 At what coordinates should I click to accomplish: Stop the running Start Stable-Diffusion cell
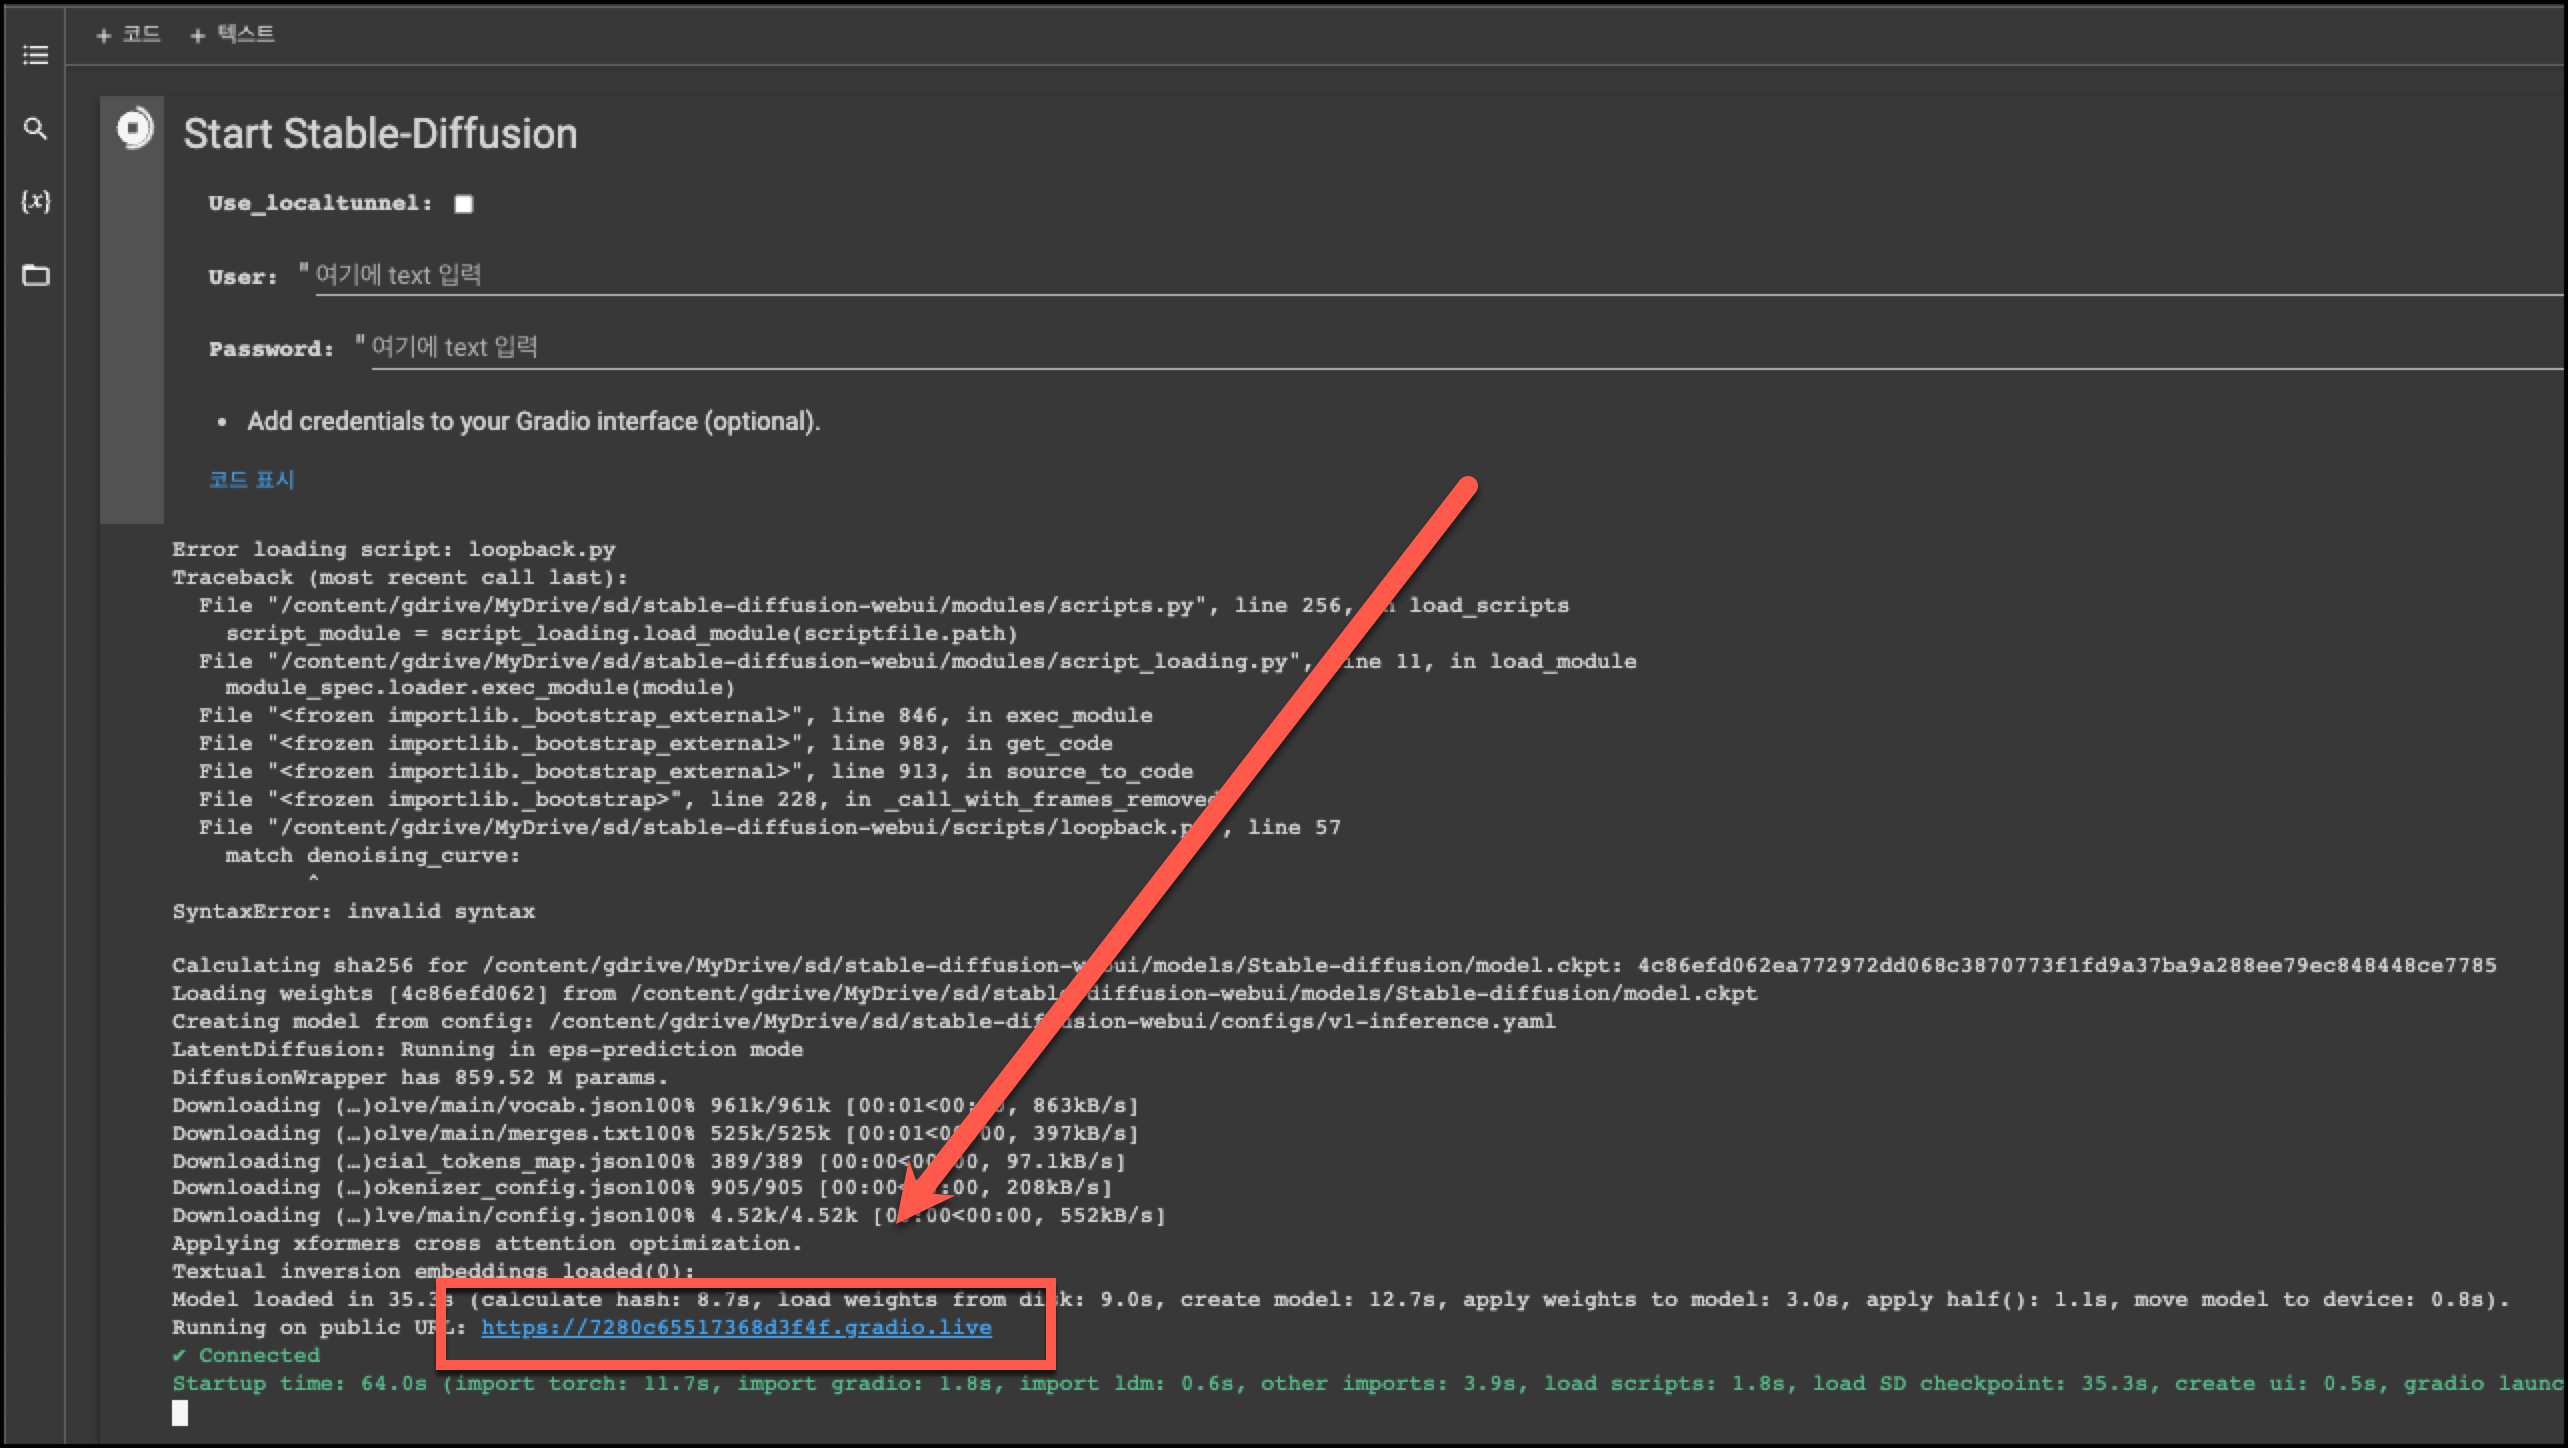[x=134, y=129]
